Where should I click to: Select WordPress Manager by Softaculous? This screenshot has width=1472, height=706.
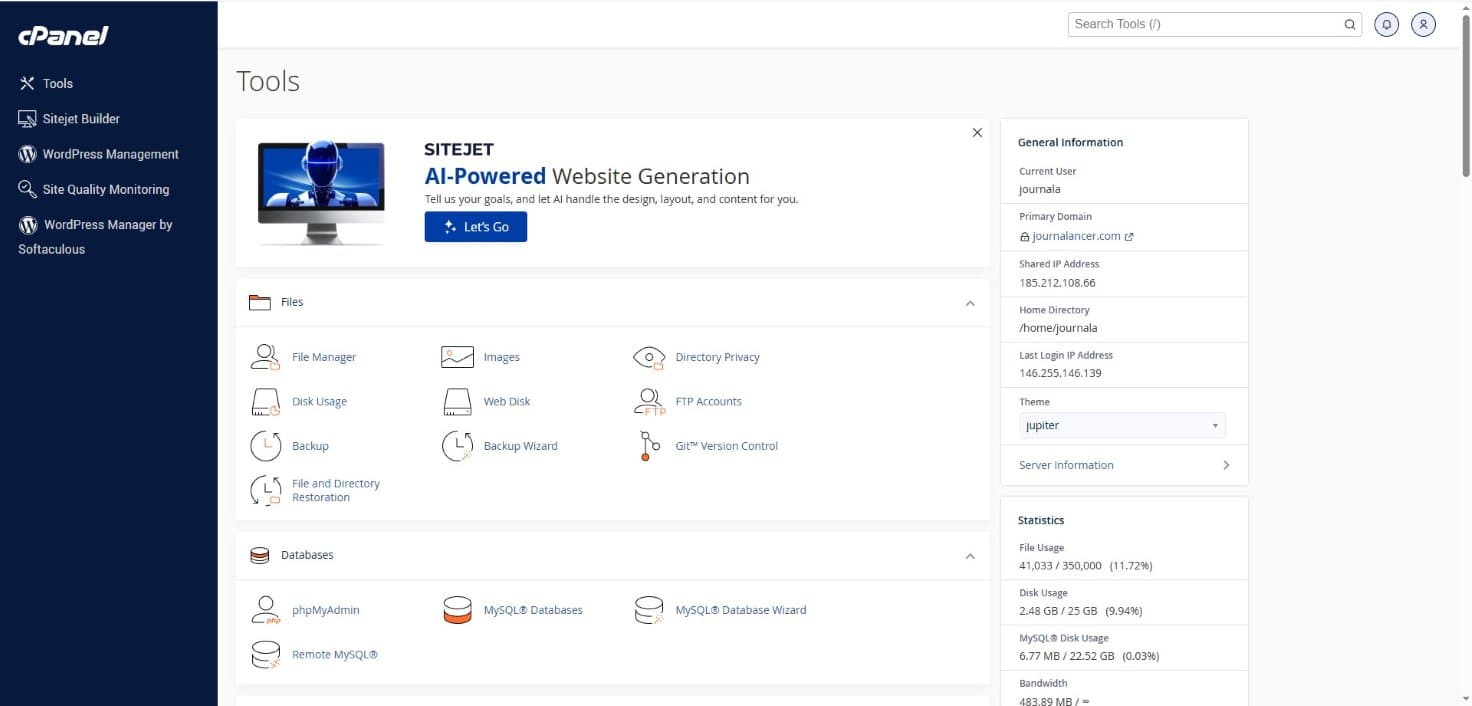[96, 237]
